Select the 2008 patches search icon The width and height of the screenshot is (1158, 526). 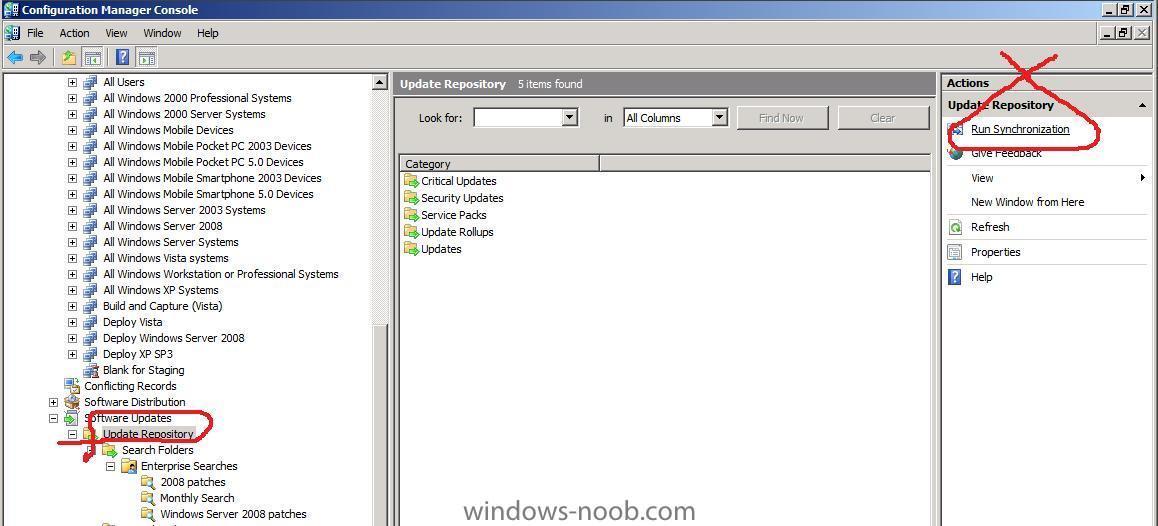[148, 482]
